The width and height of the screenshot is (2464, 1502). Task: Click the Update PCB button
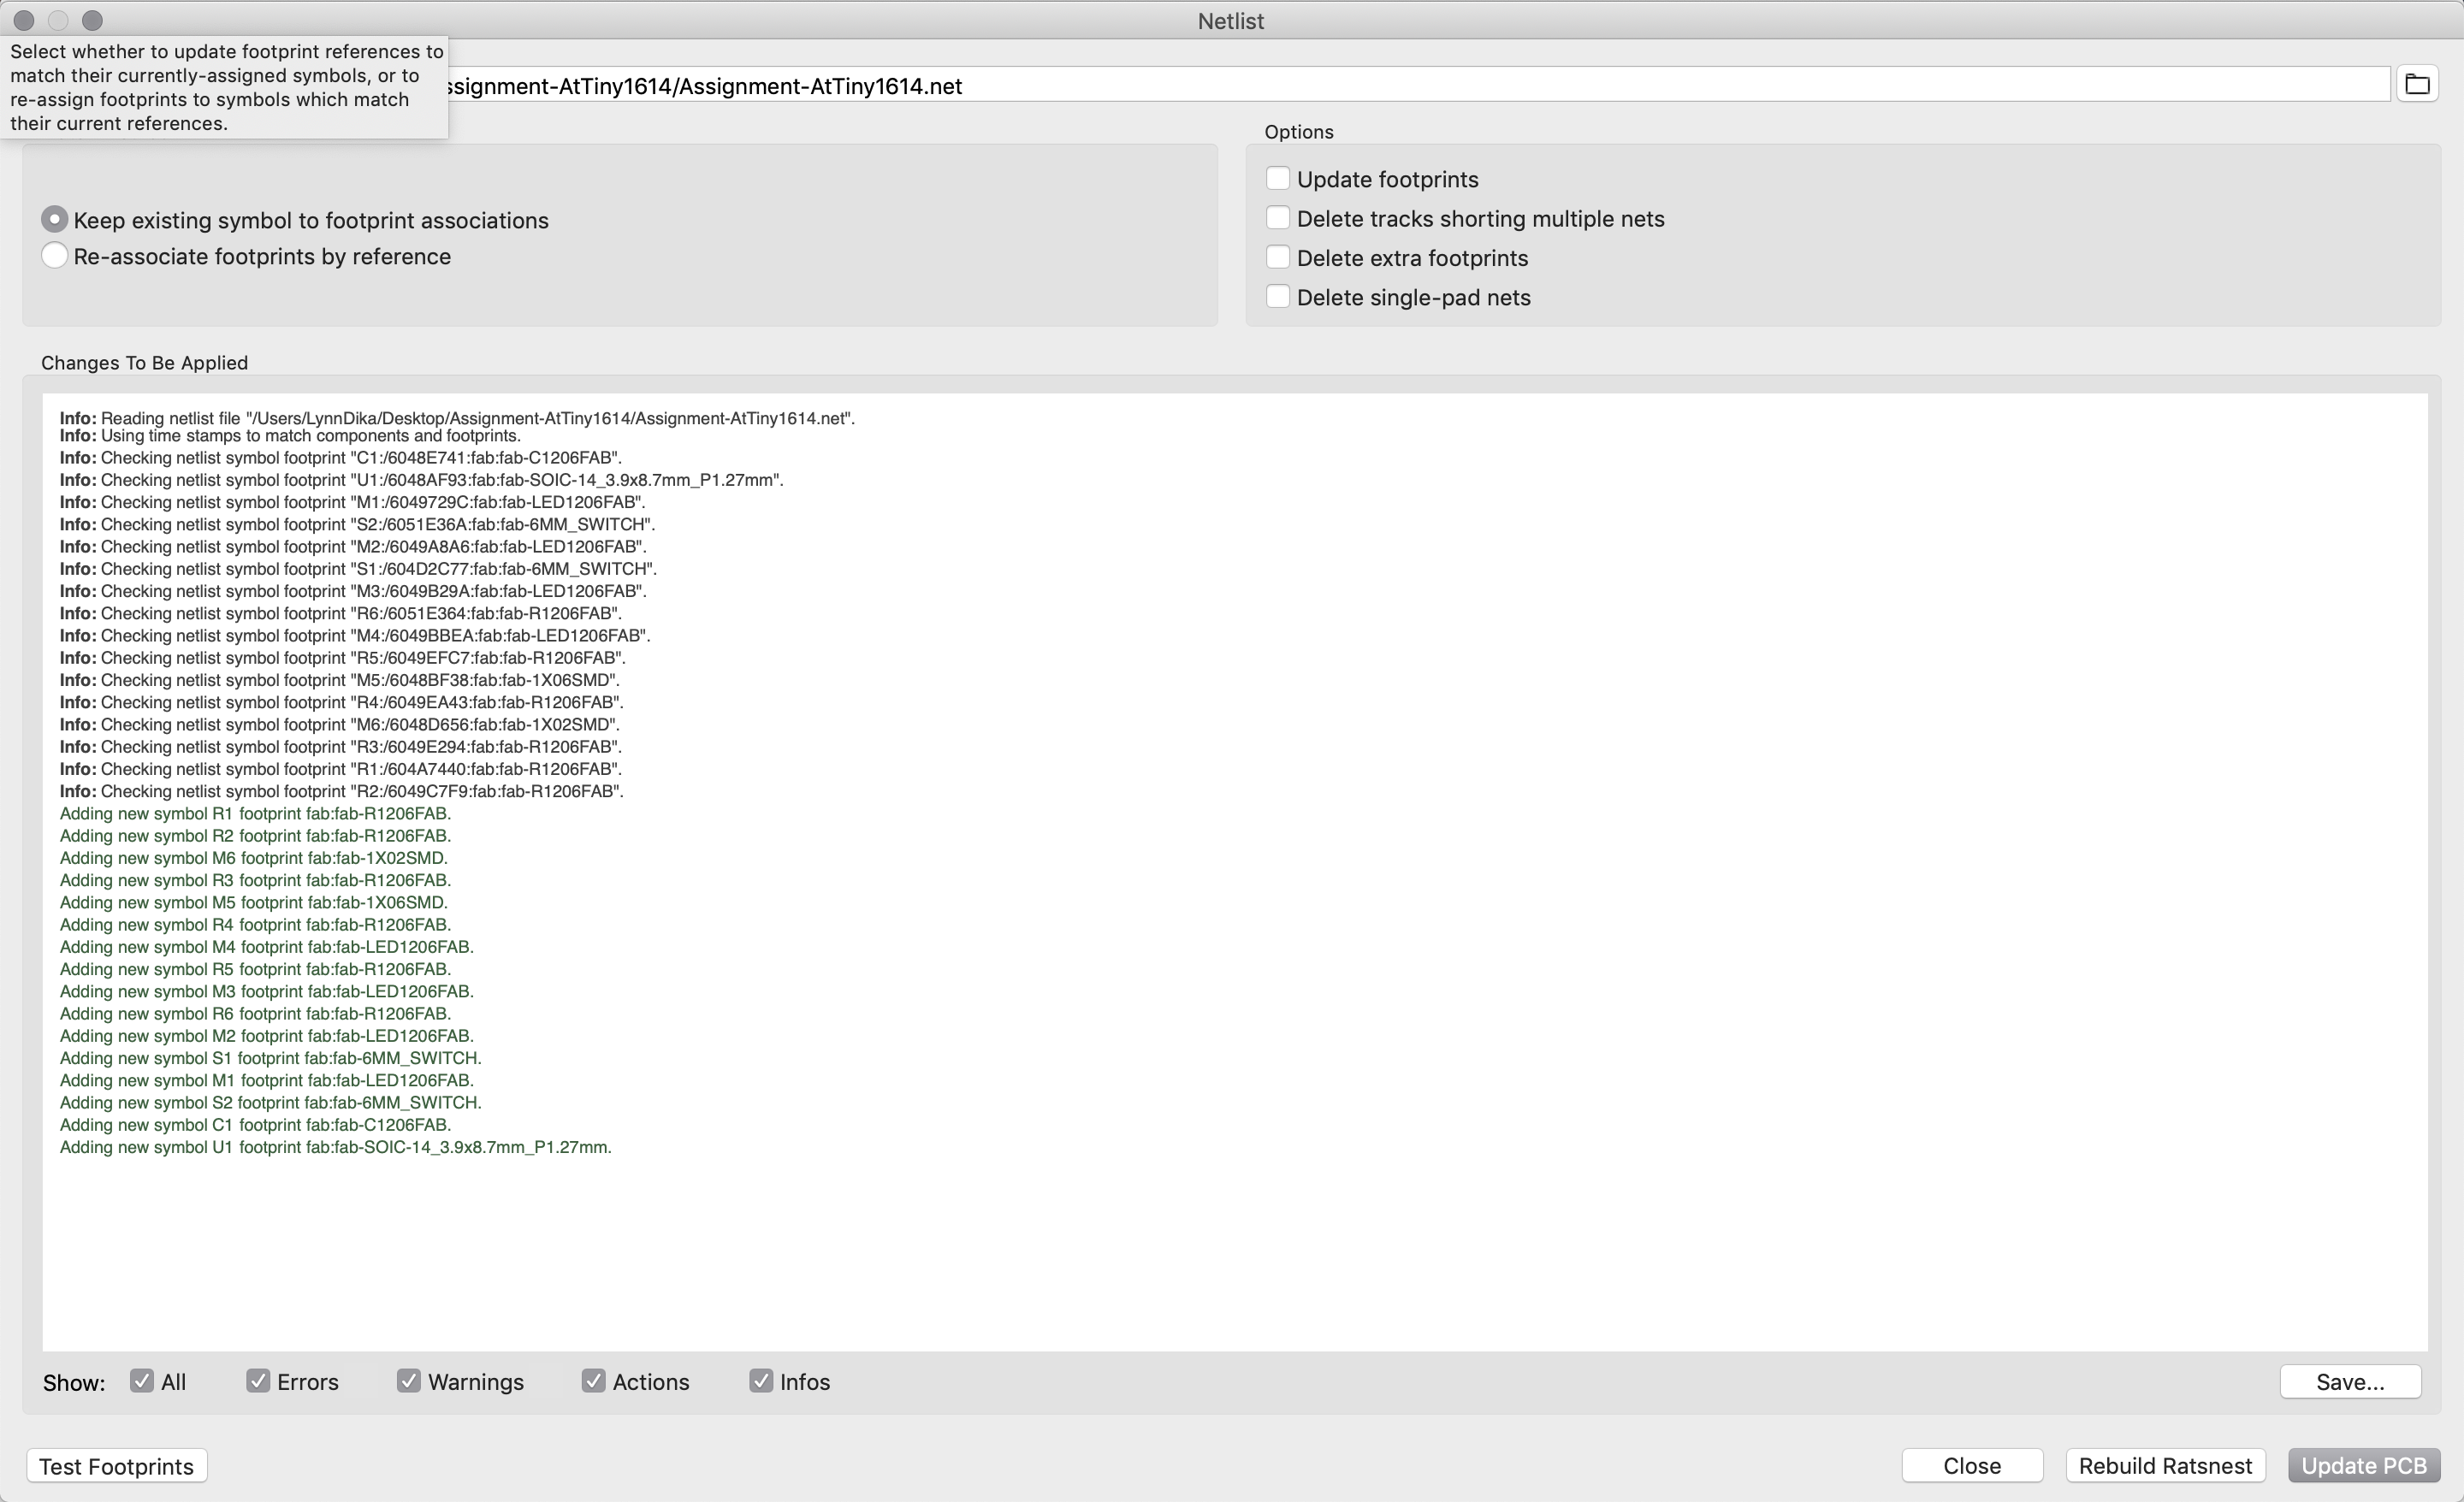(2364, 1466)
